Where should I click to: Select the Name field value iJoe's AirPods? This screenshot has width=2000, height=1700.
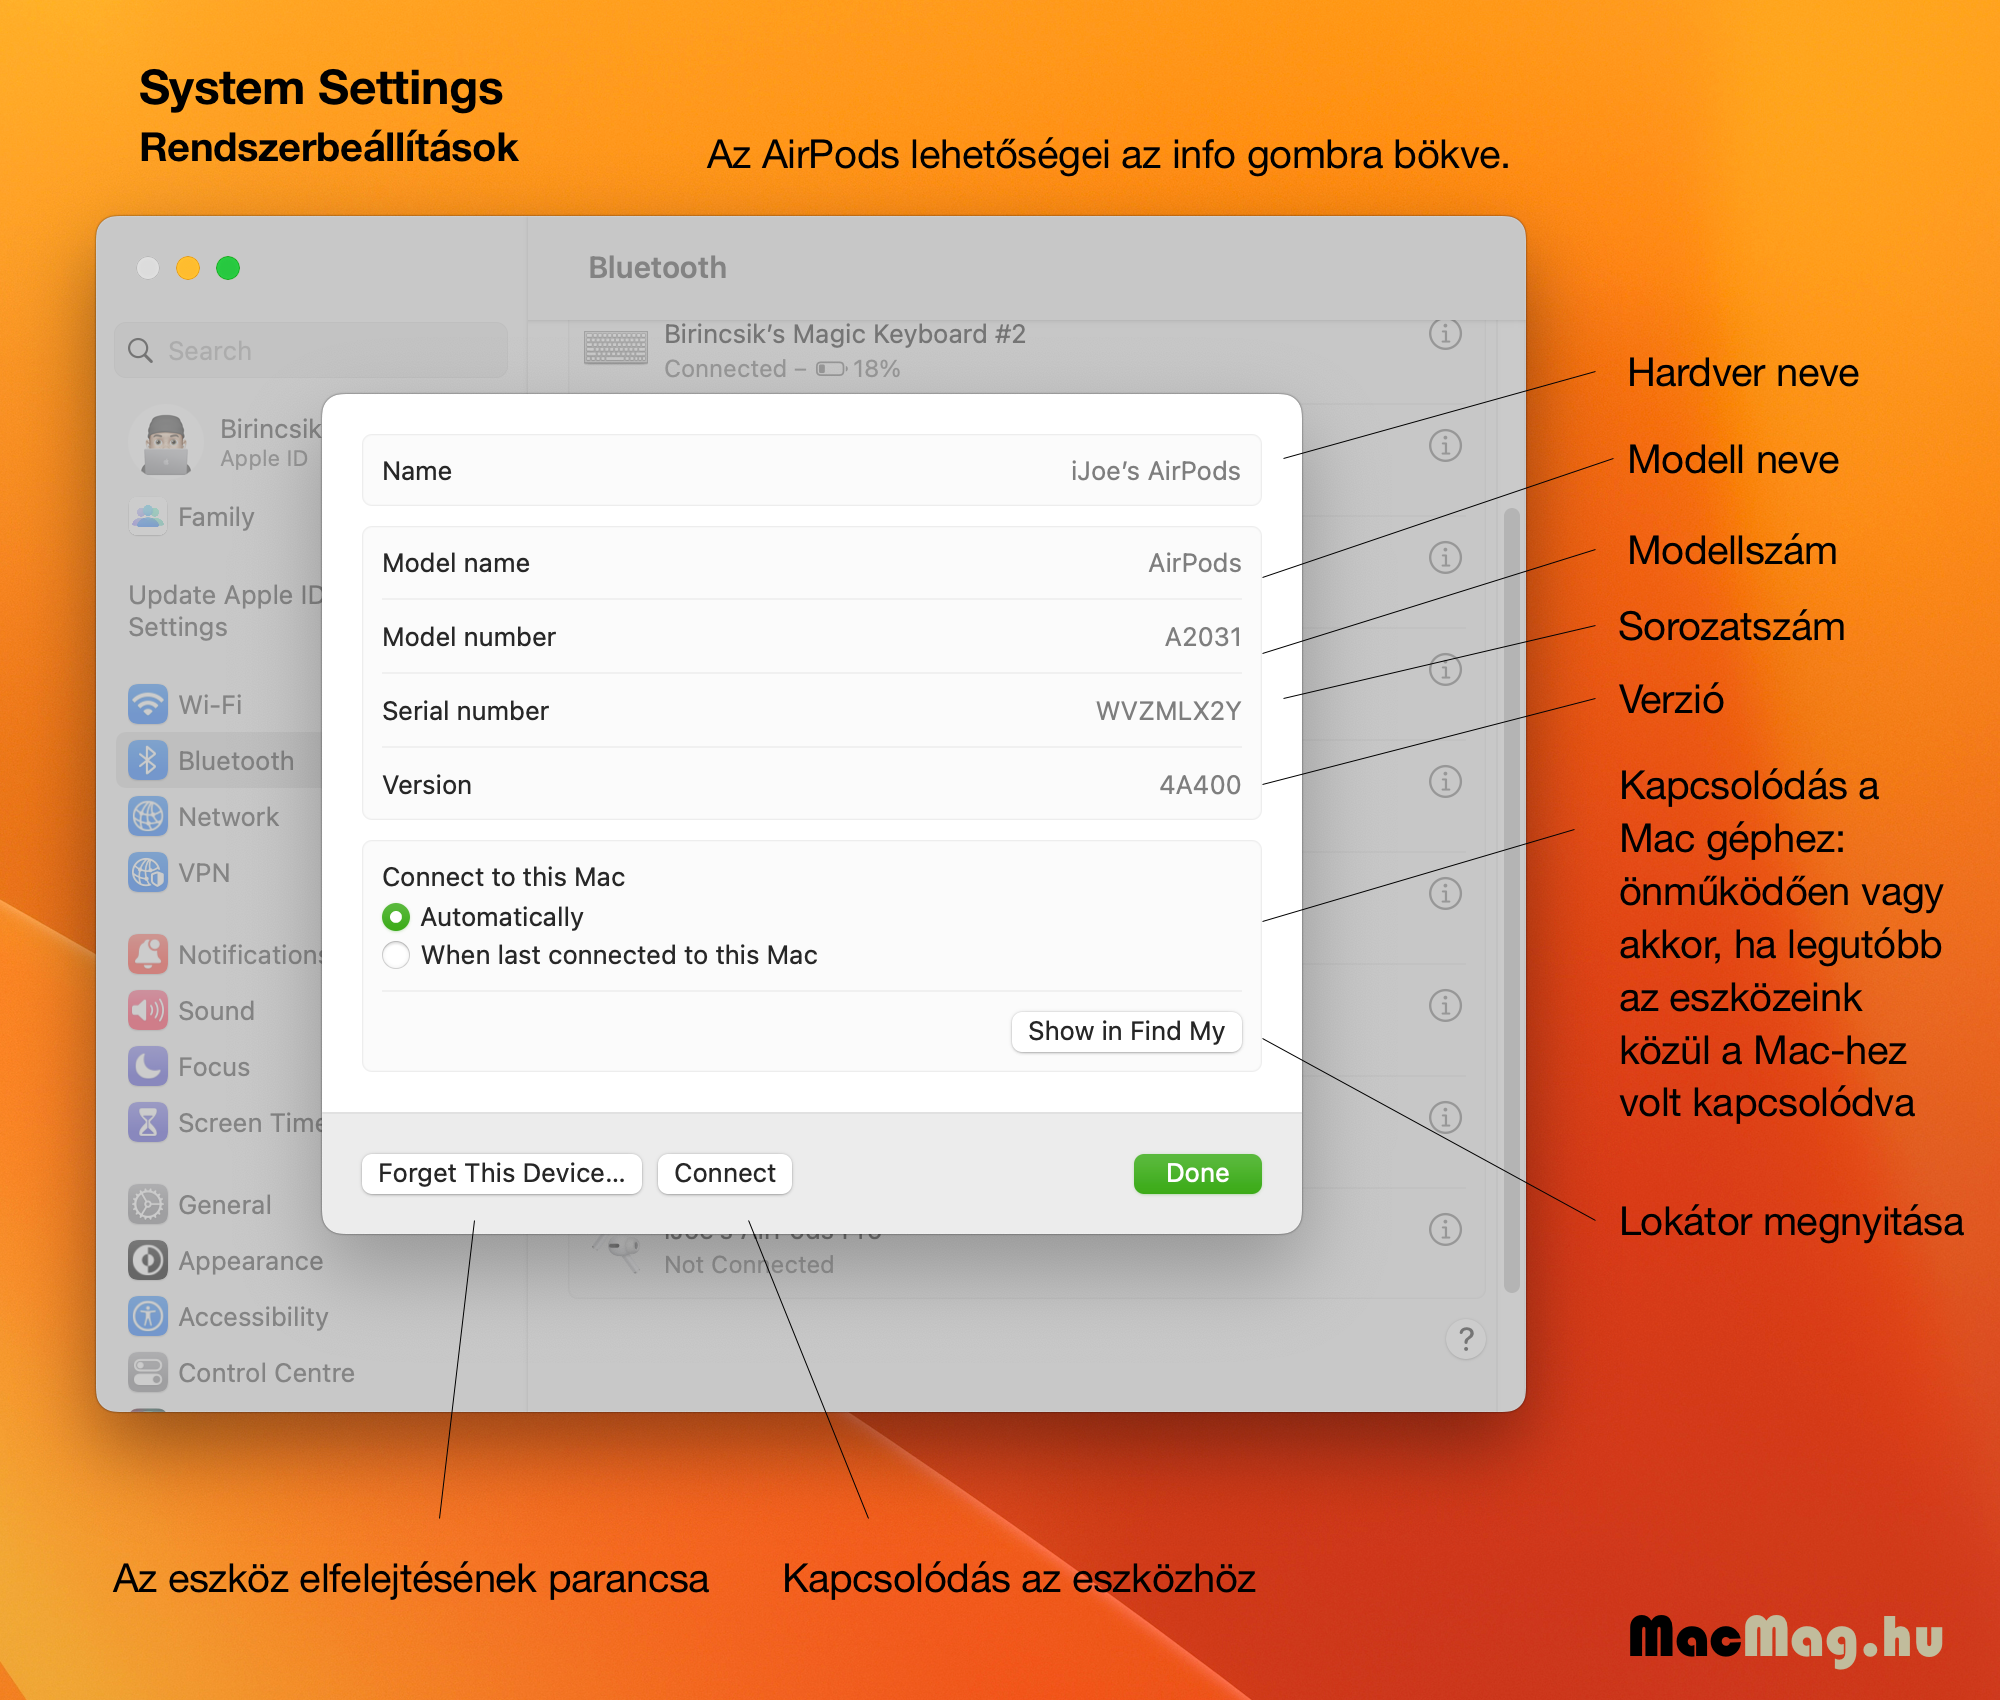click(x=1155, y=471)
